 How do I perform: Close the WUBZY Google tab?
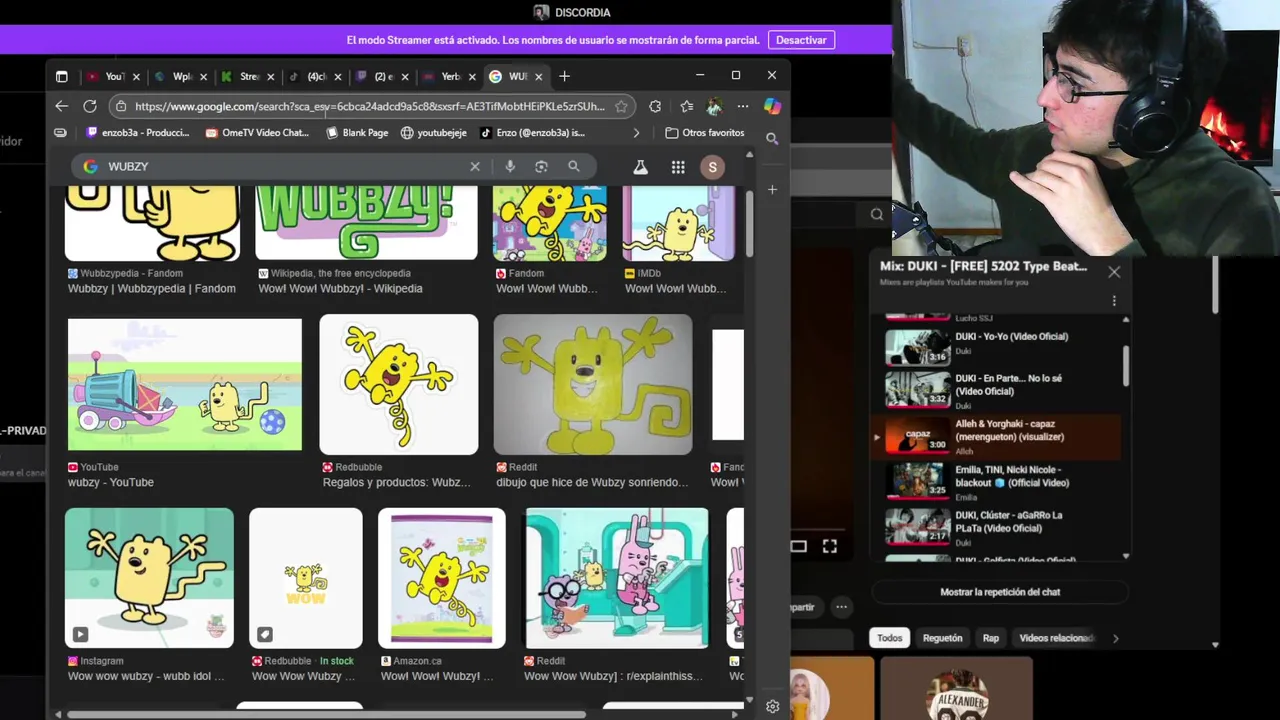[x=539, y=76]
